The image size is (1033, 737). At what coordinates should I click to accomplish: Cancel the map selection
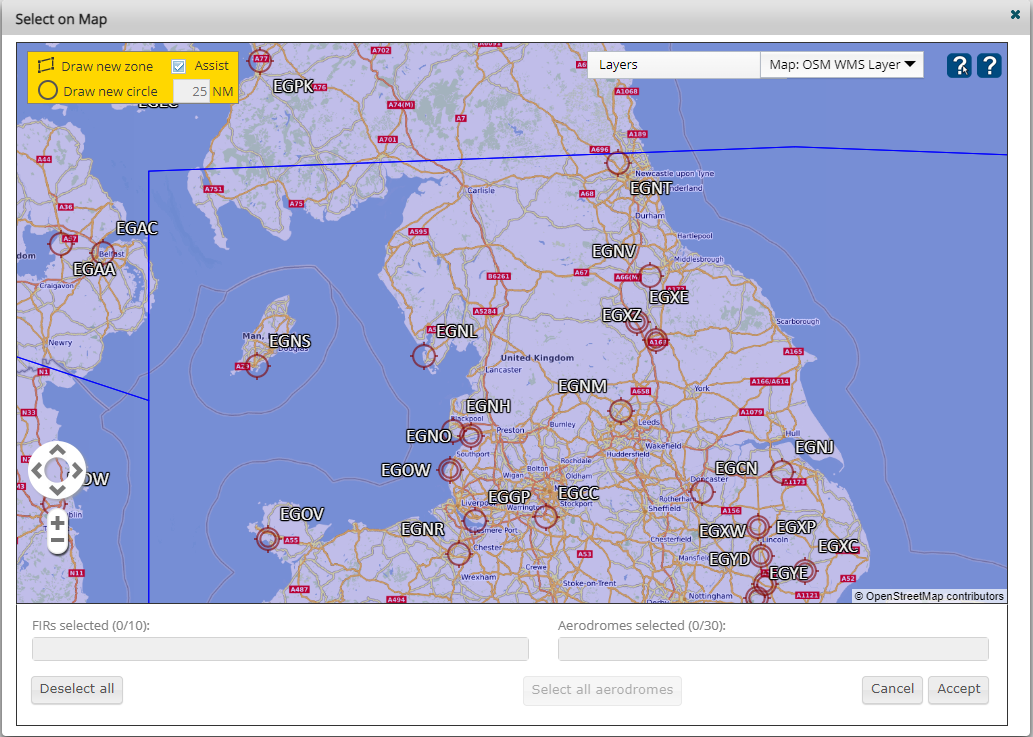coord(892,690)
